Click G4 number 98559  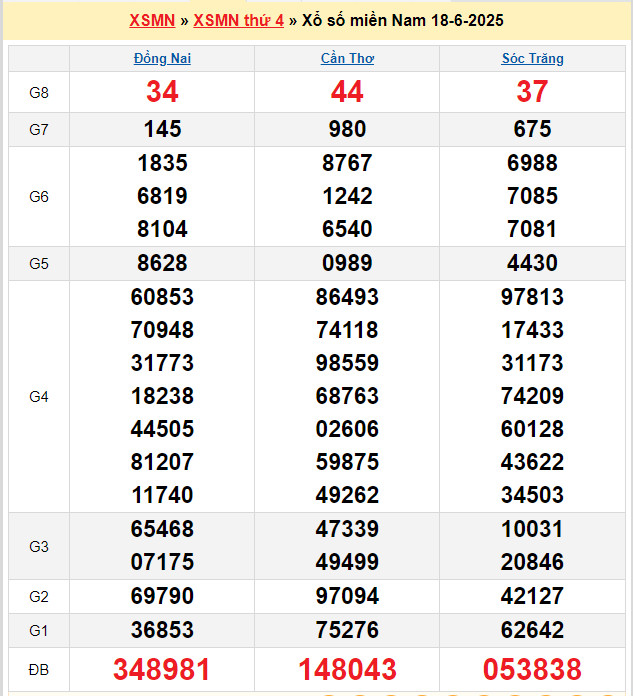347,363
